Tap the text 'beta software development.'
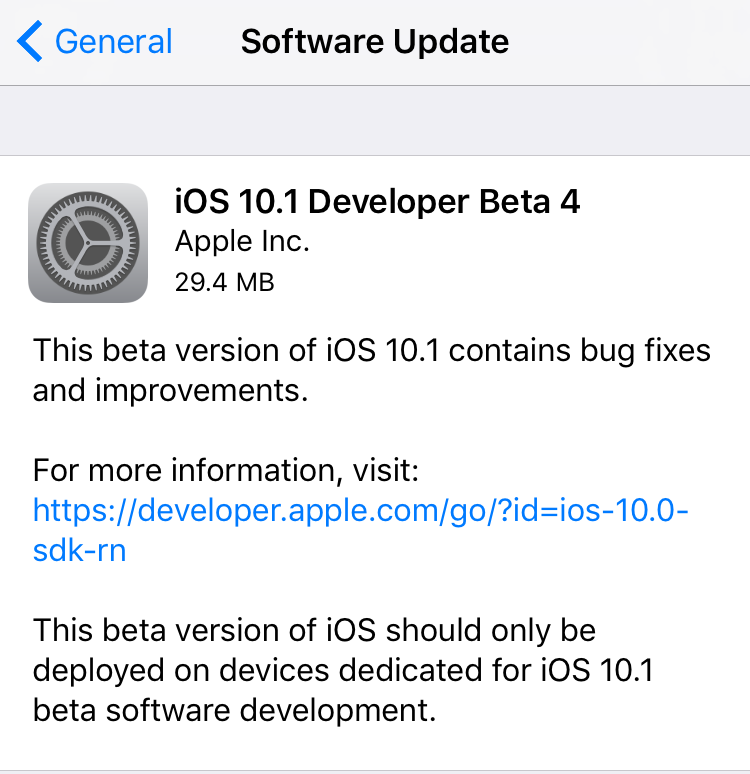The image size is (750, 774). tap(235, 711)
